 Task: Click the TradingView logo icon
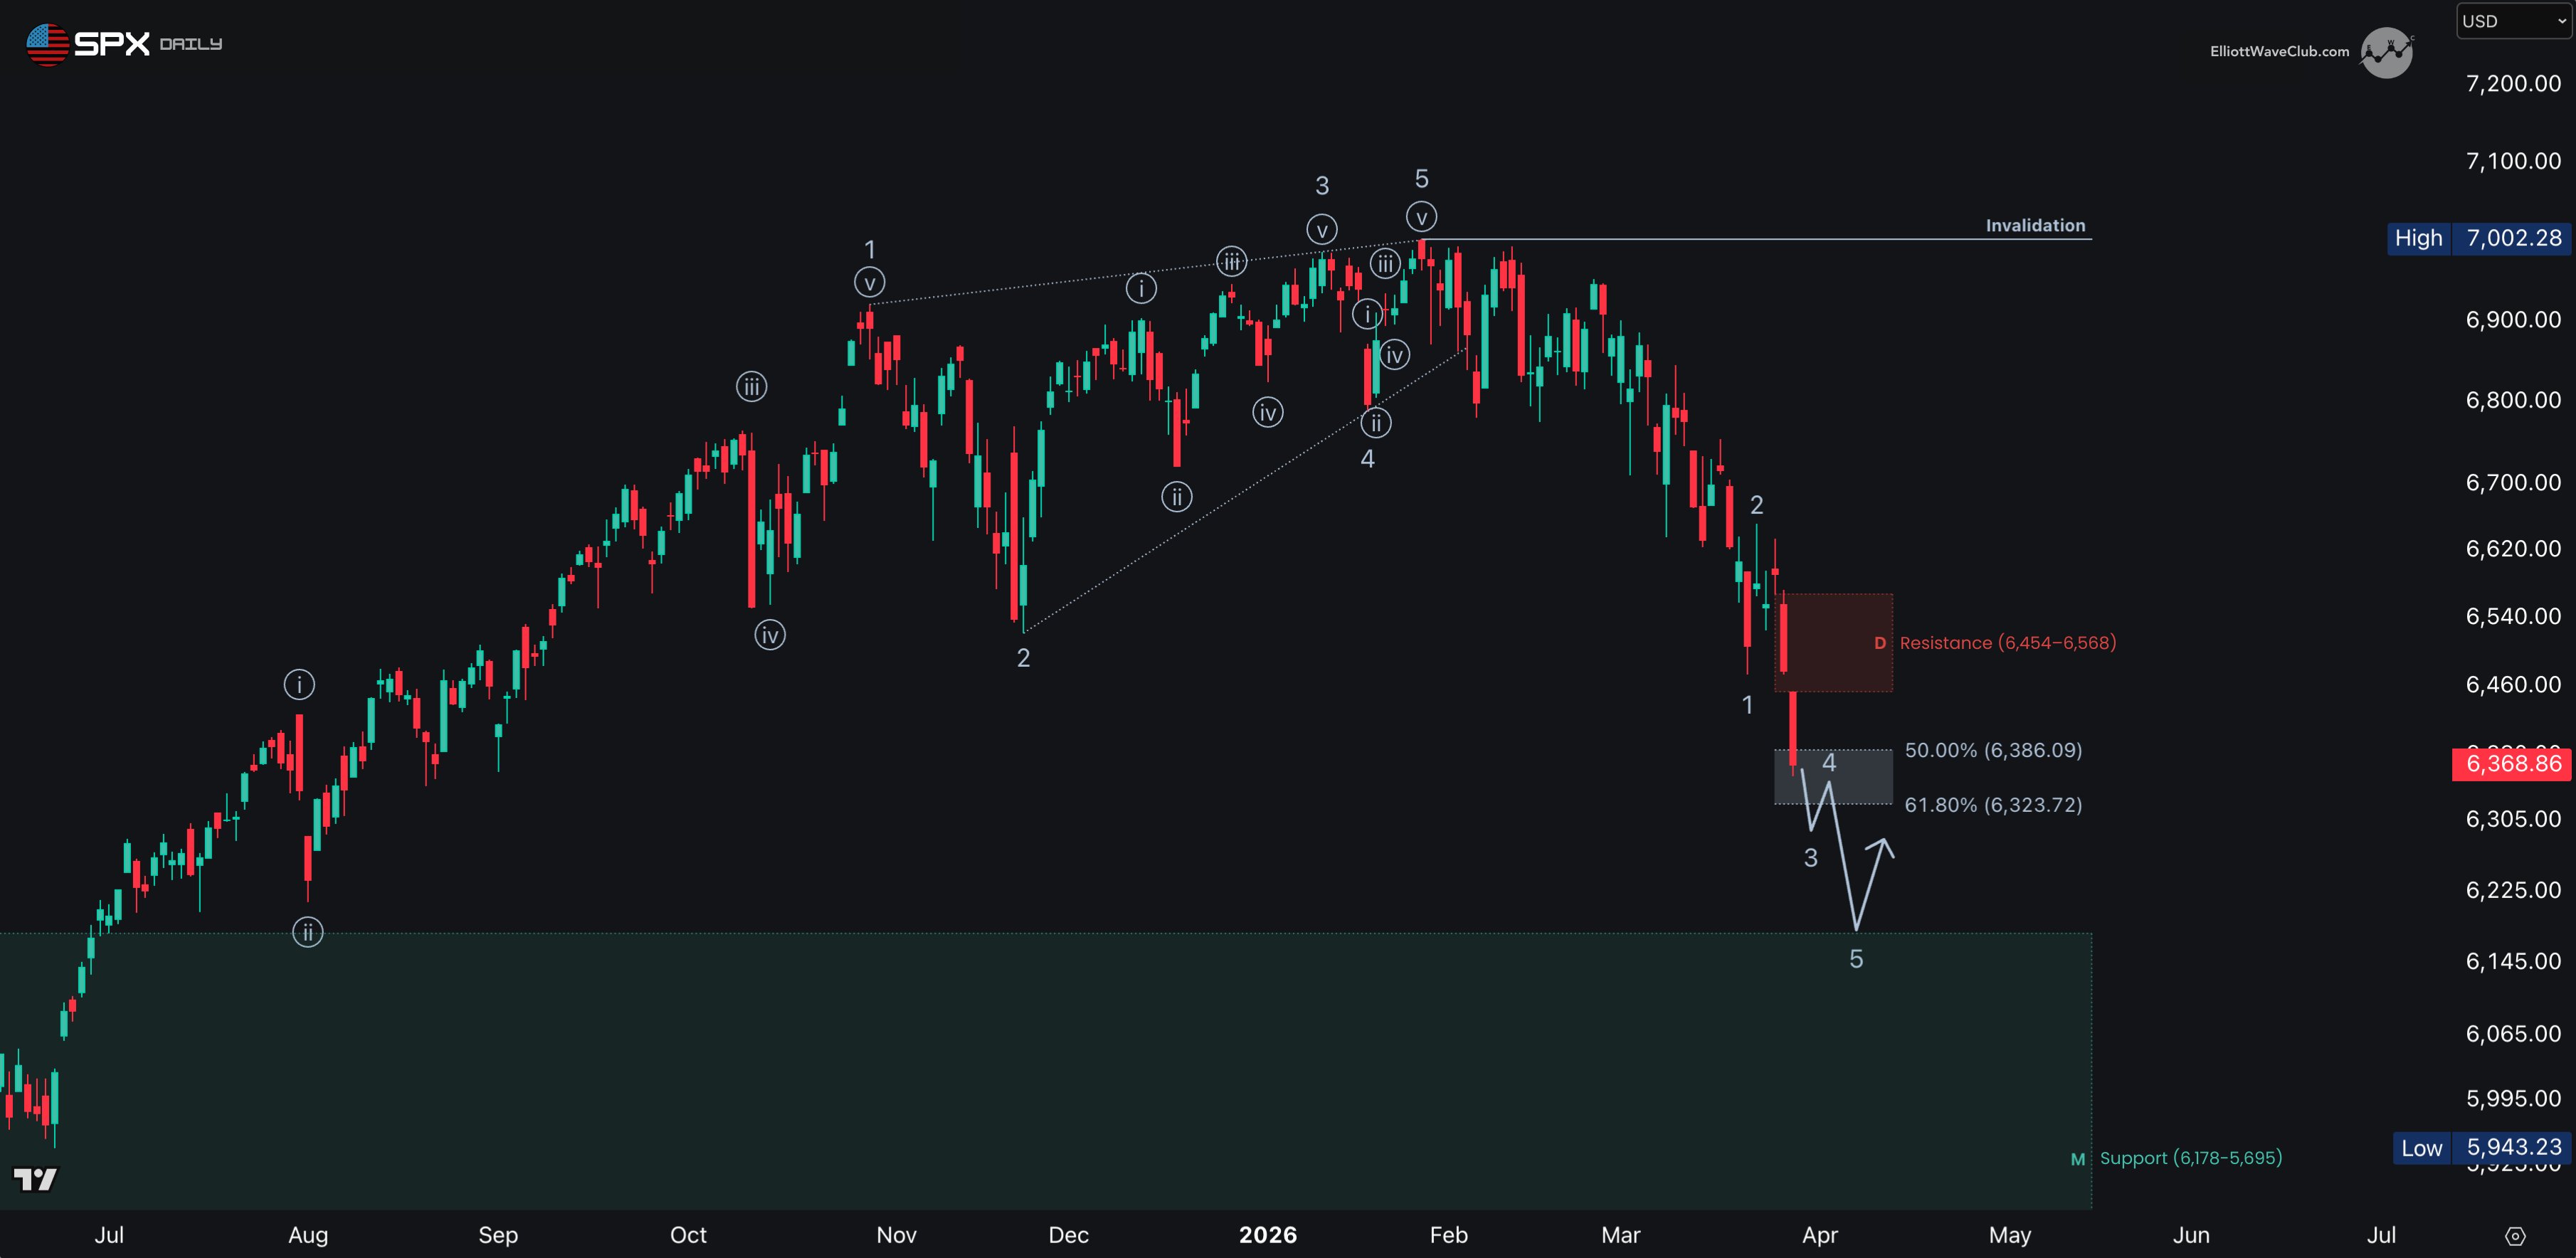35,1180
